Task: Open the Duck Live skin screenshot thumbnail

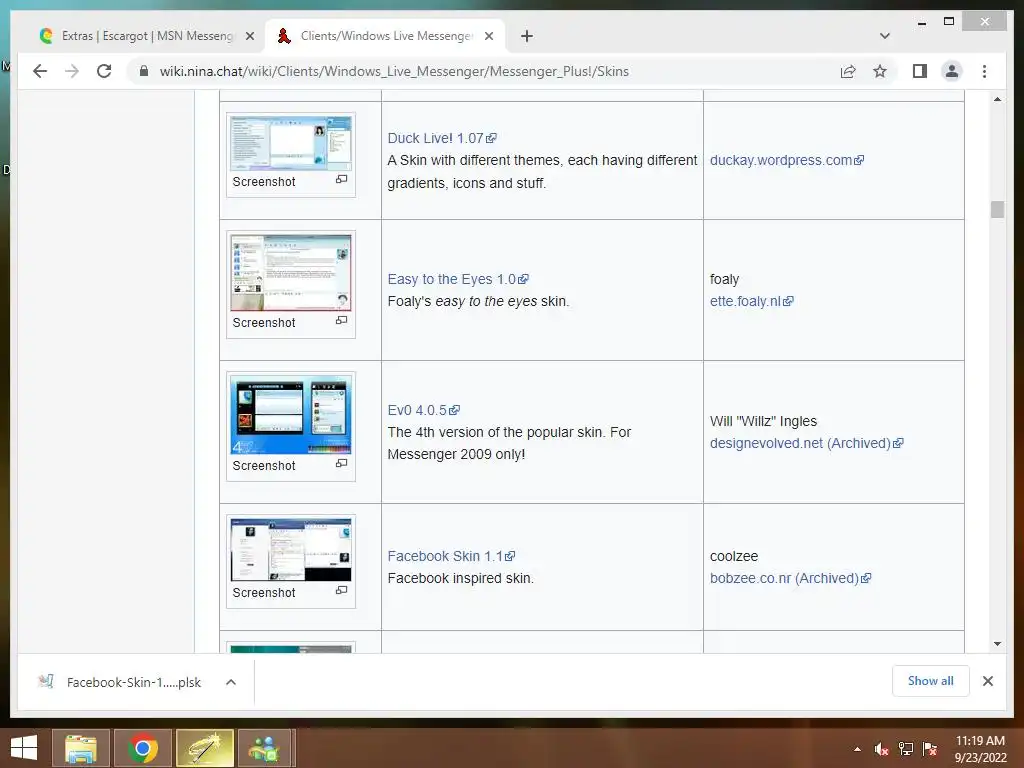Action: [291, 143]
